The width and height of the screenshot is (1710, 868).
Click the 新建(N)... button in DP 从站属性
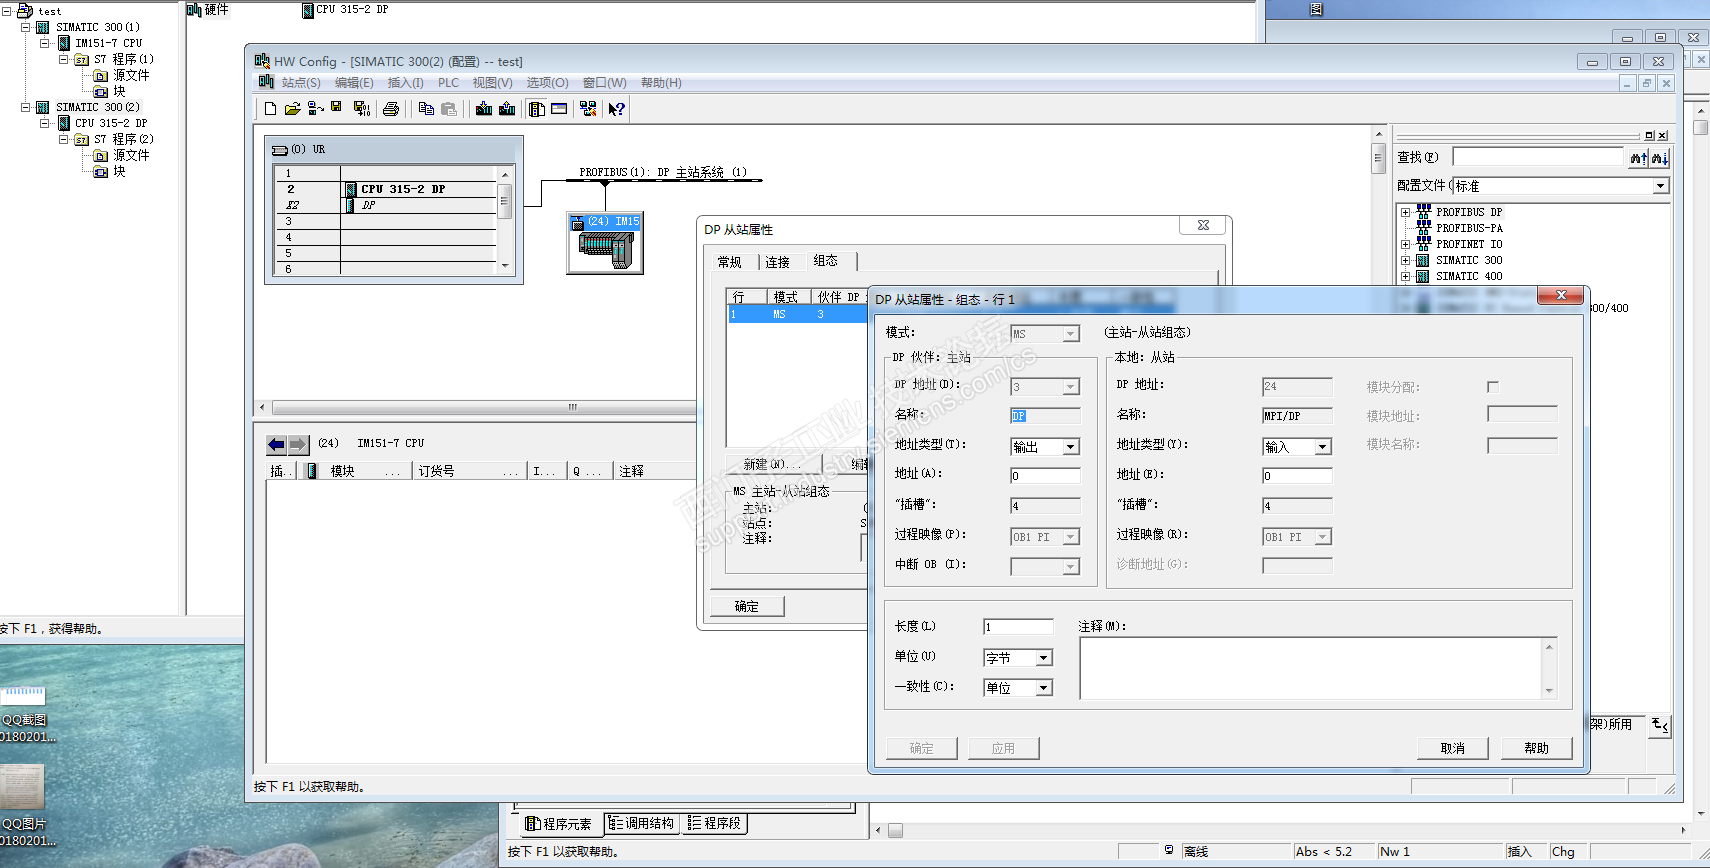772,464
